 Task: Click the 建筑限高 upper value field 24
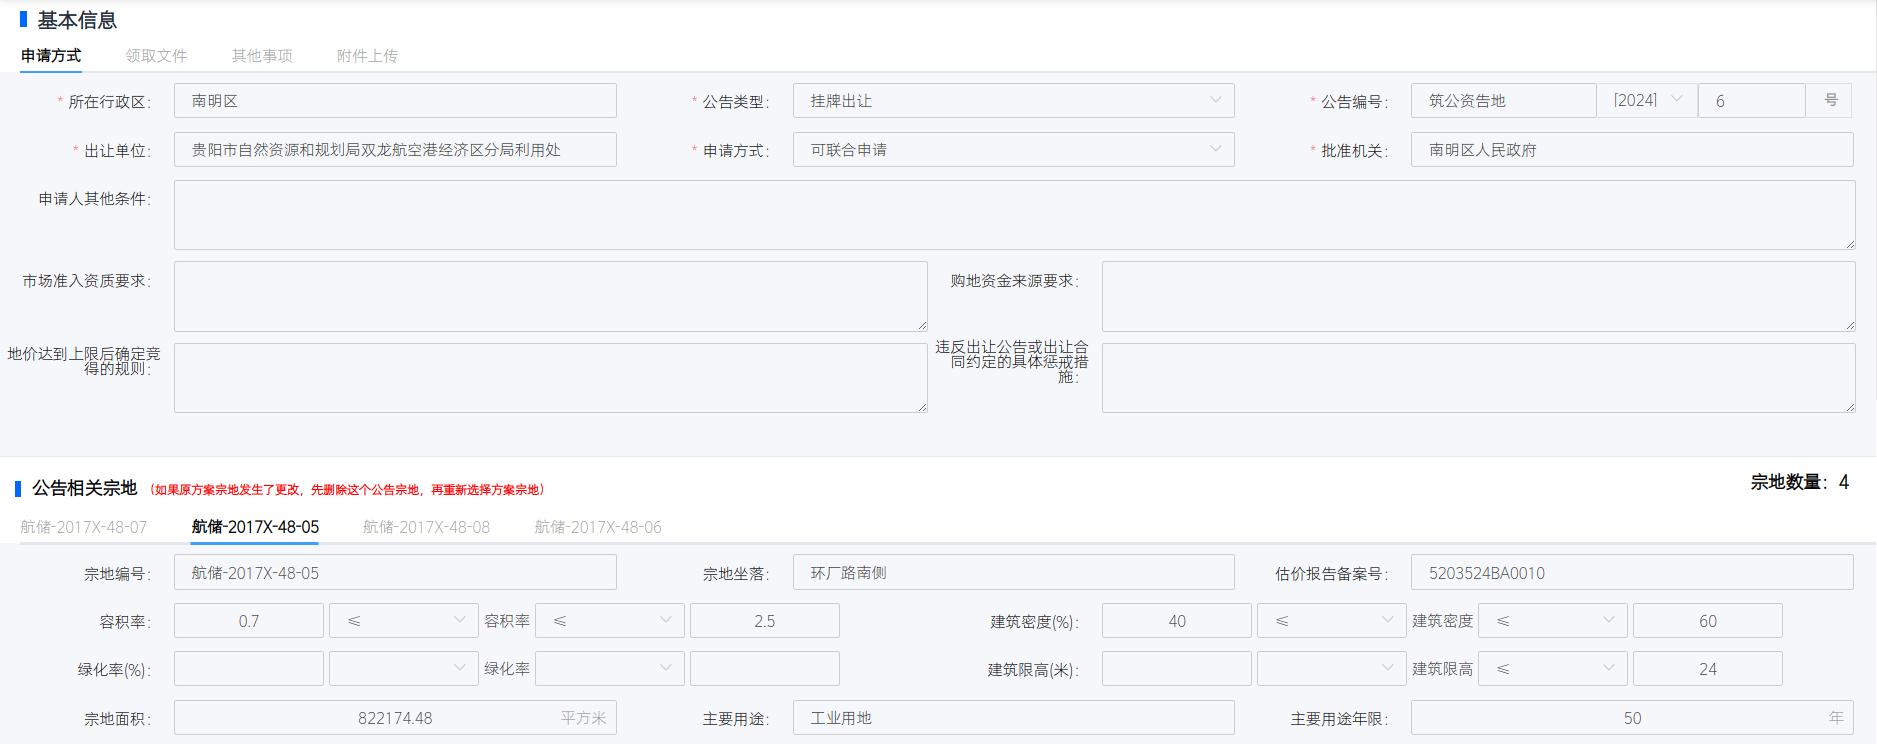tap(1708, 669)
